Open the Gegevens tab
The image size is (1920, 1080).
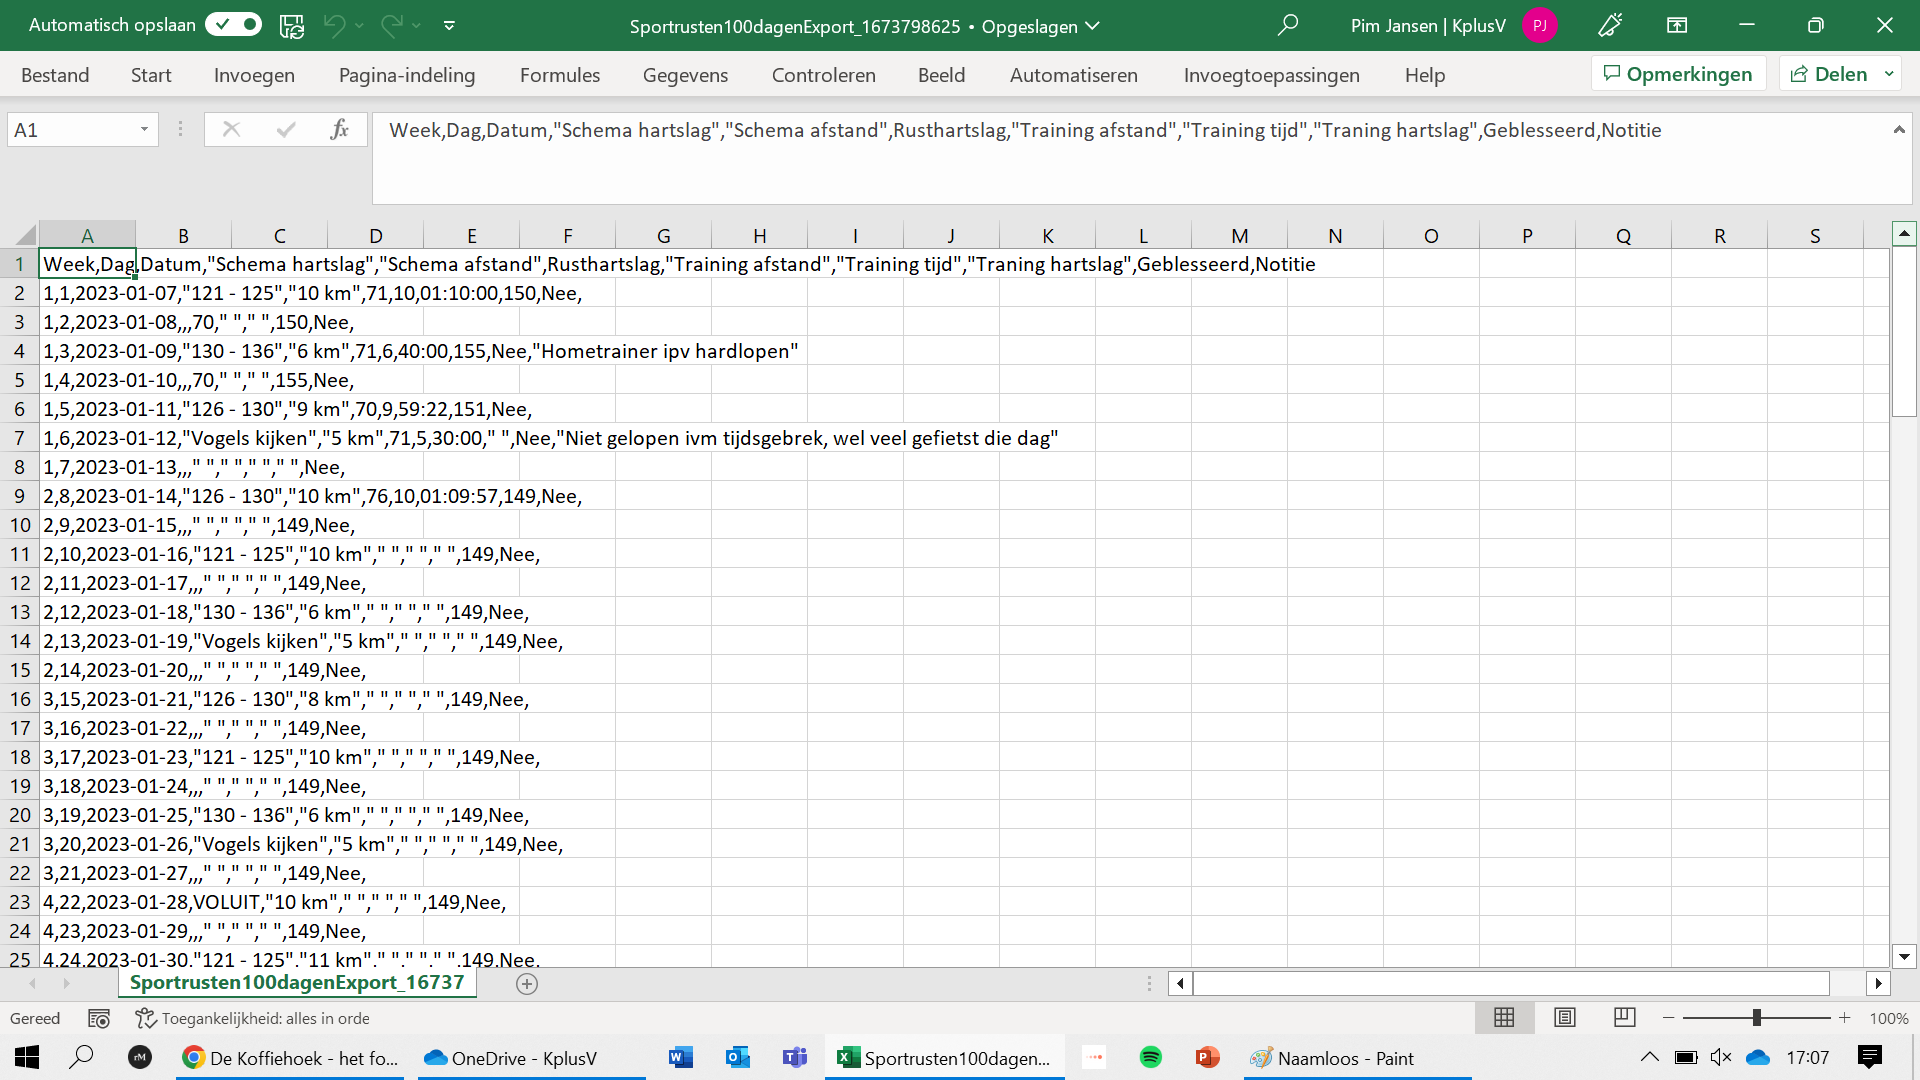[685, 75]
